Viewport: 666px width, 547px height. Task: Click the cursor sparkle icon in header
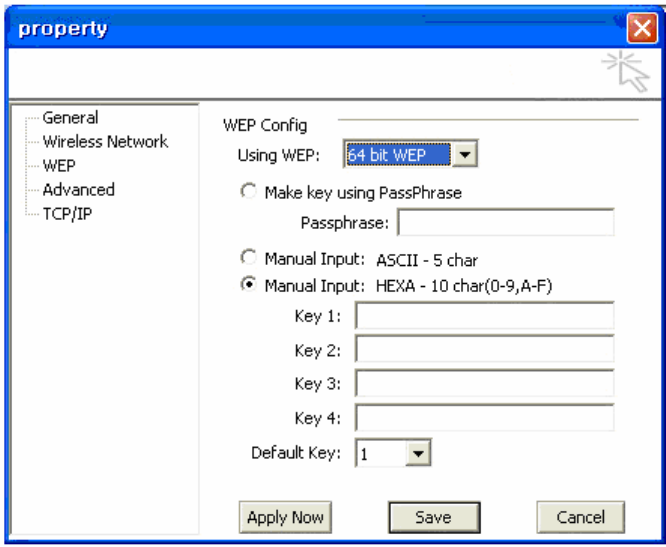pyautogui.click(x=626, y=71)
